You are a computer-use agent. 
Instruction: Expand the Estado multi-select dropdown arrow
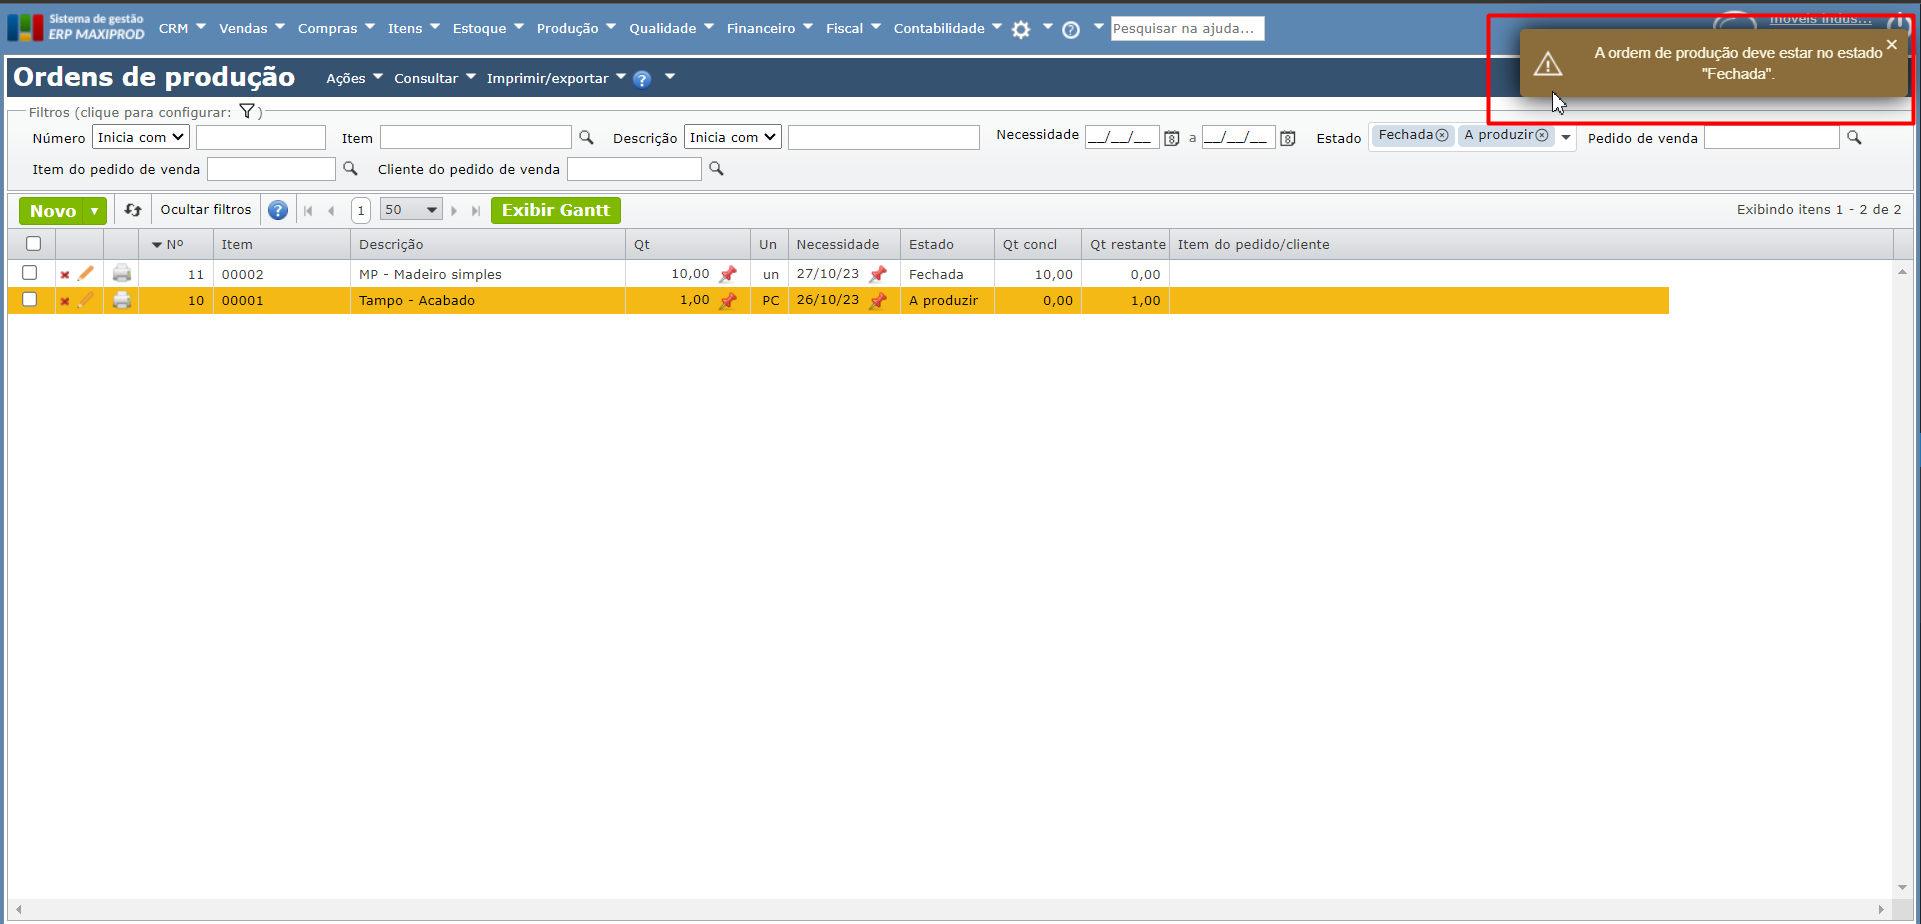[x=1566, y=138]
